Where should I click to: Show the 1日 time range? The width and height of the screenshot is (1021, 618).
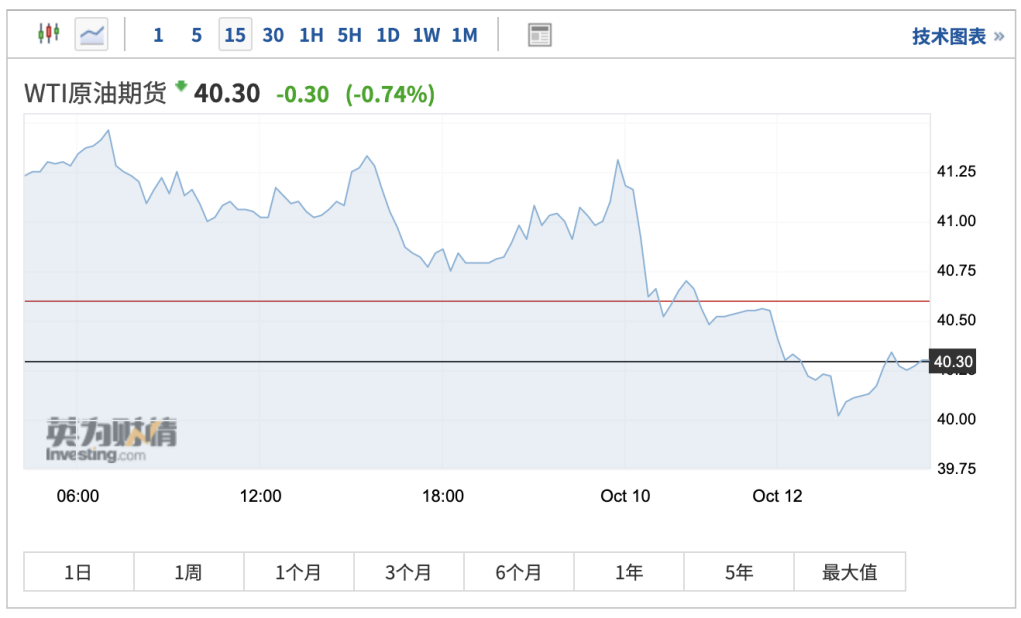click(x=78, y=573)
